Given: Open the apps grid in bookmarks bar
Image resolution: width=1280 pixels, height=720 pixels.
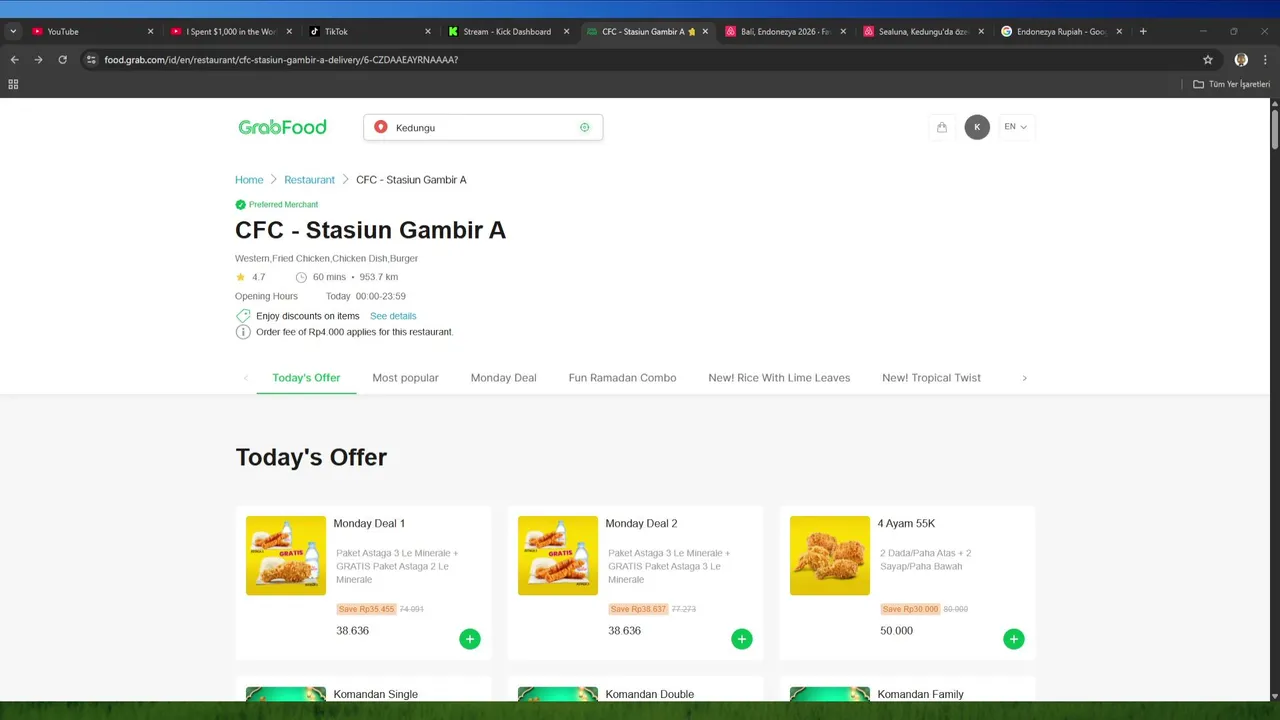Looking at the screenshot, I should tap(13, 84).
